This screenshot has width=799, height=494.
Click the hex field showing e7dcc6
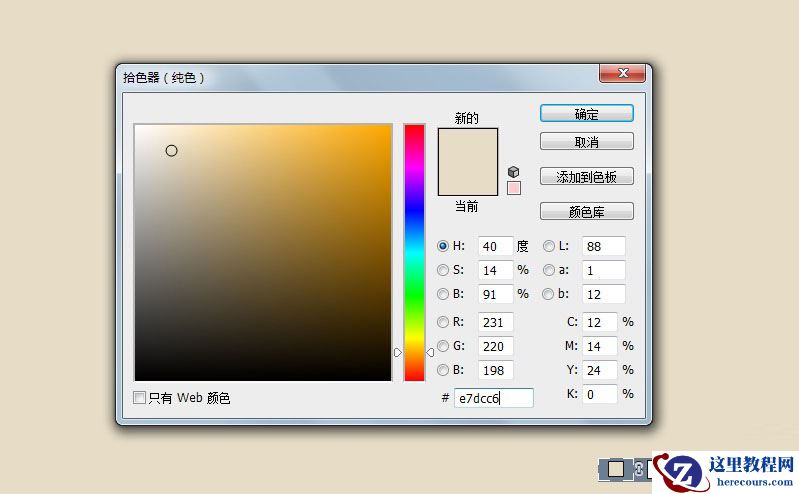click(x=494, y=398)
